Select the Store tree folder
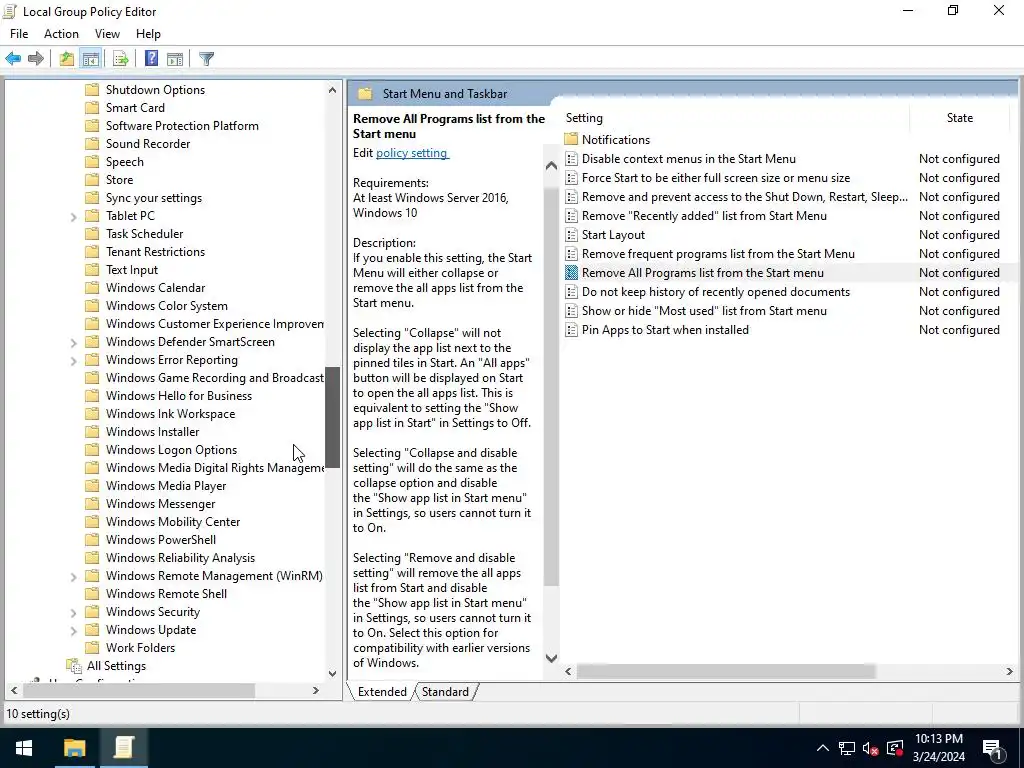1024x768 pixels. click(120, 180)
